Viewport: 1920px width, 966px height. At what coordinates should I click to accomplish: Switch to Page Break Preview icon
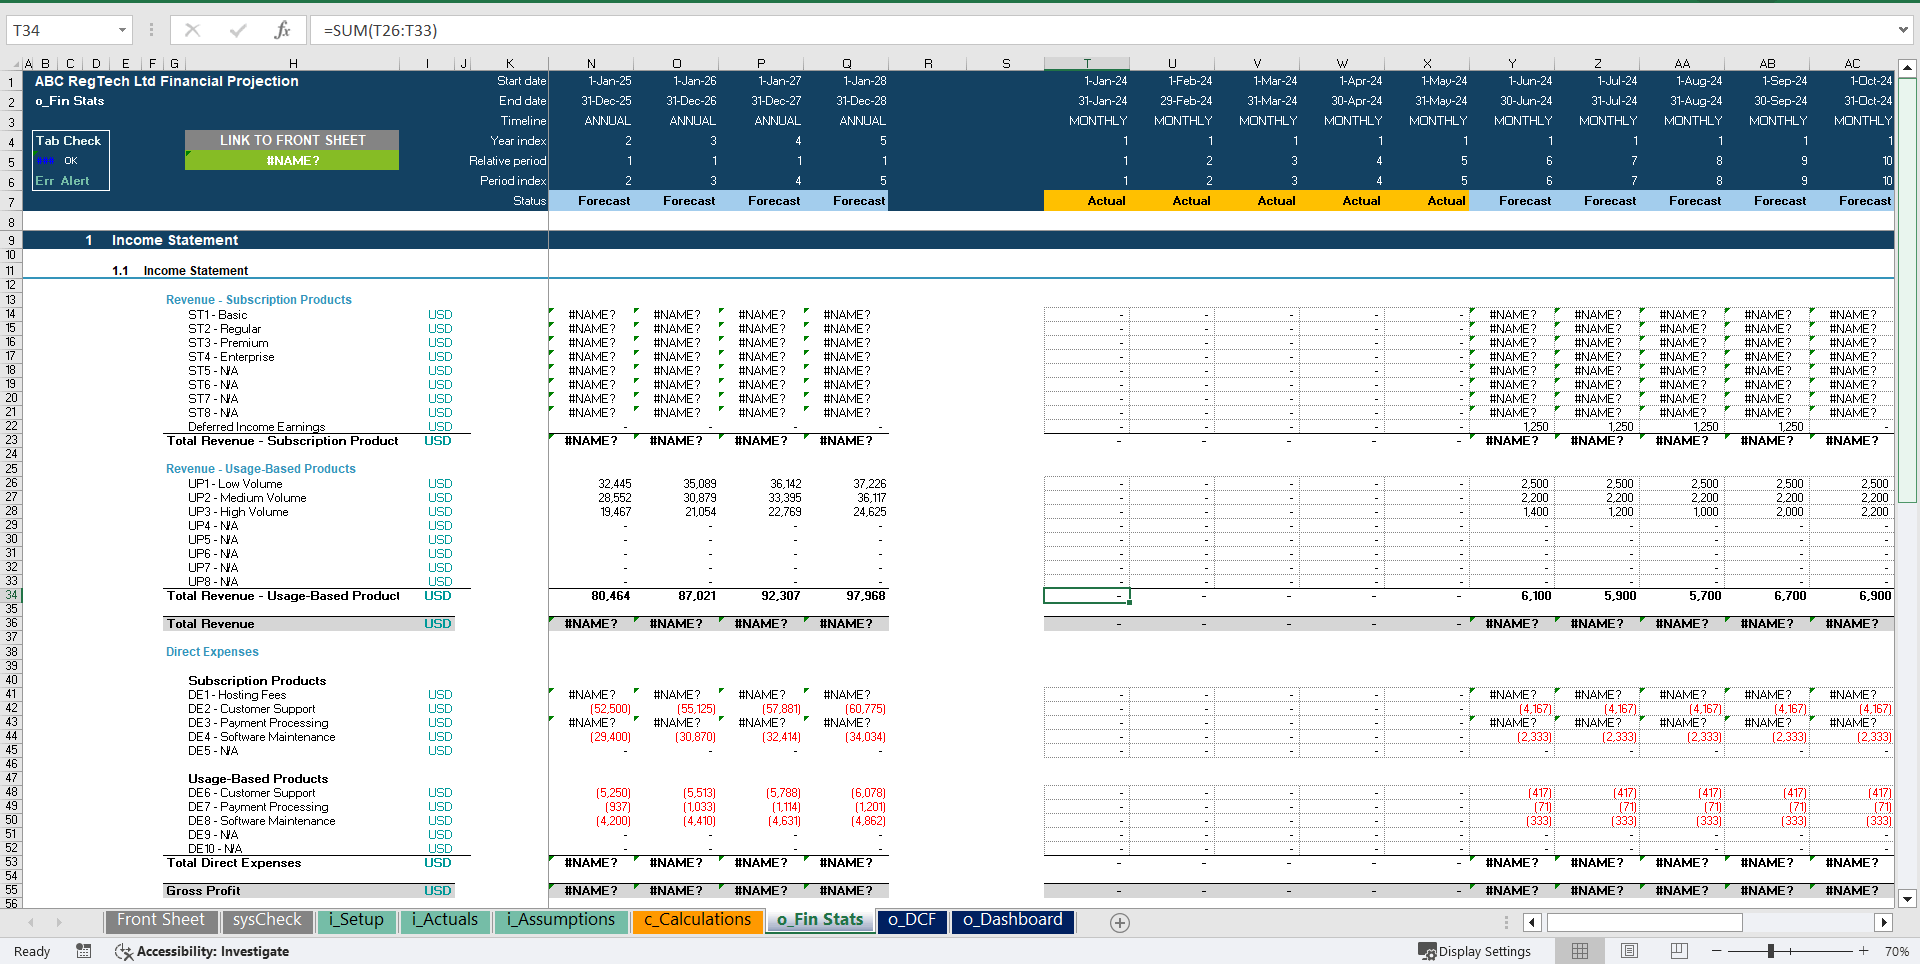[1679, 951]
